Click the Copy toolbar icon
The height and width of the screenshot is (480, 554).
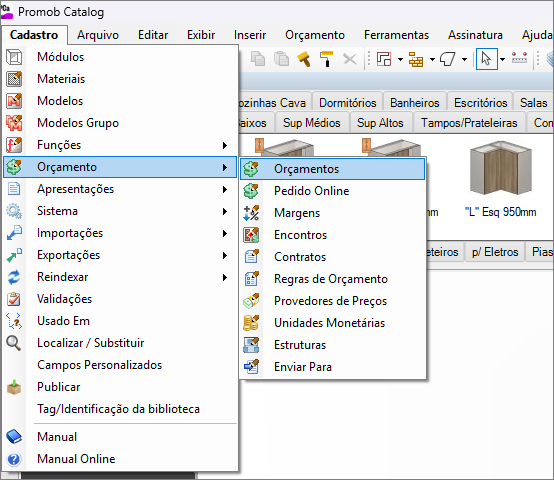point(258,59)
